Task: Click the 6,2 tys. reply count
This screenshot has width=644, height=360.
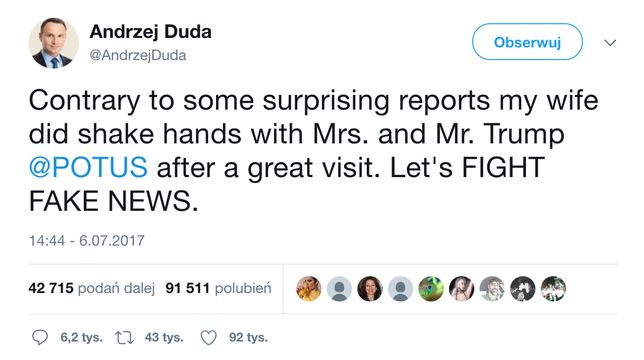Action: pyautogui.click(x=81, y=337)
